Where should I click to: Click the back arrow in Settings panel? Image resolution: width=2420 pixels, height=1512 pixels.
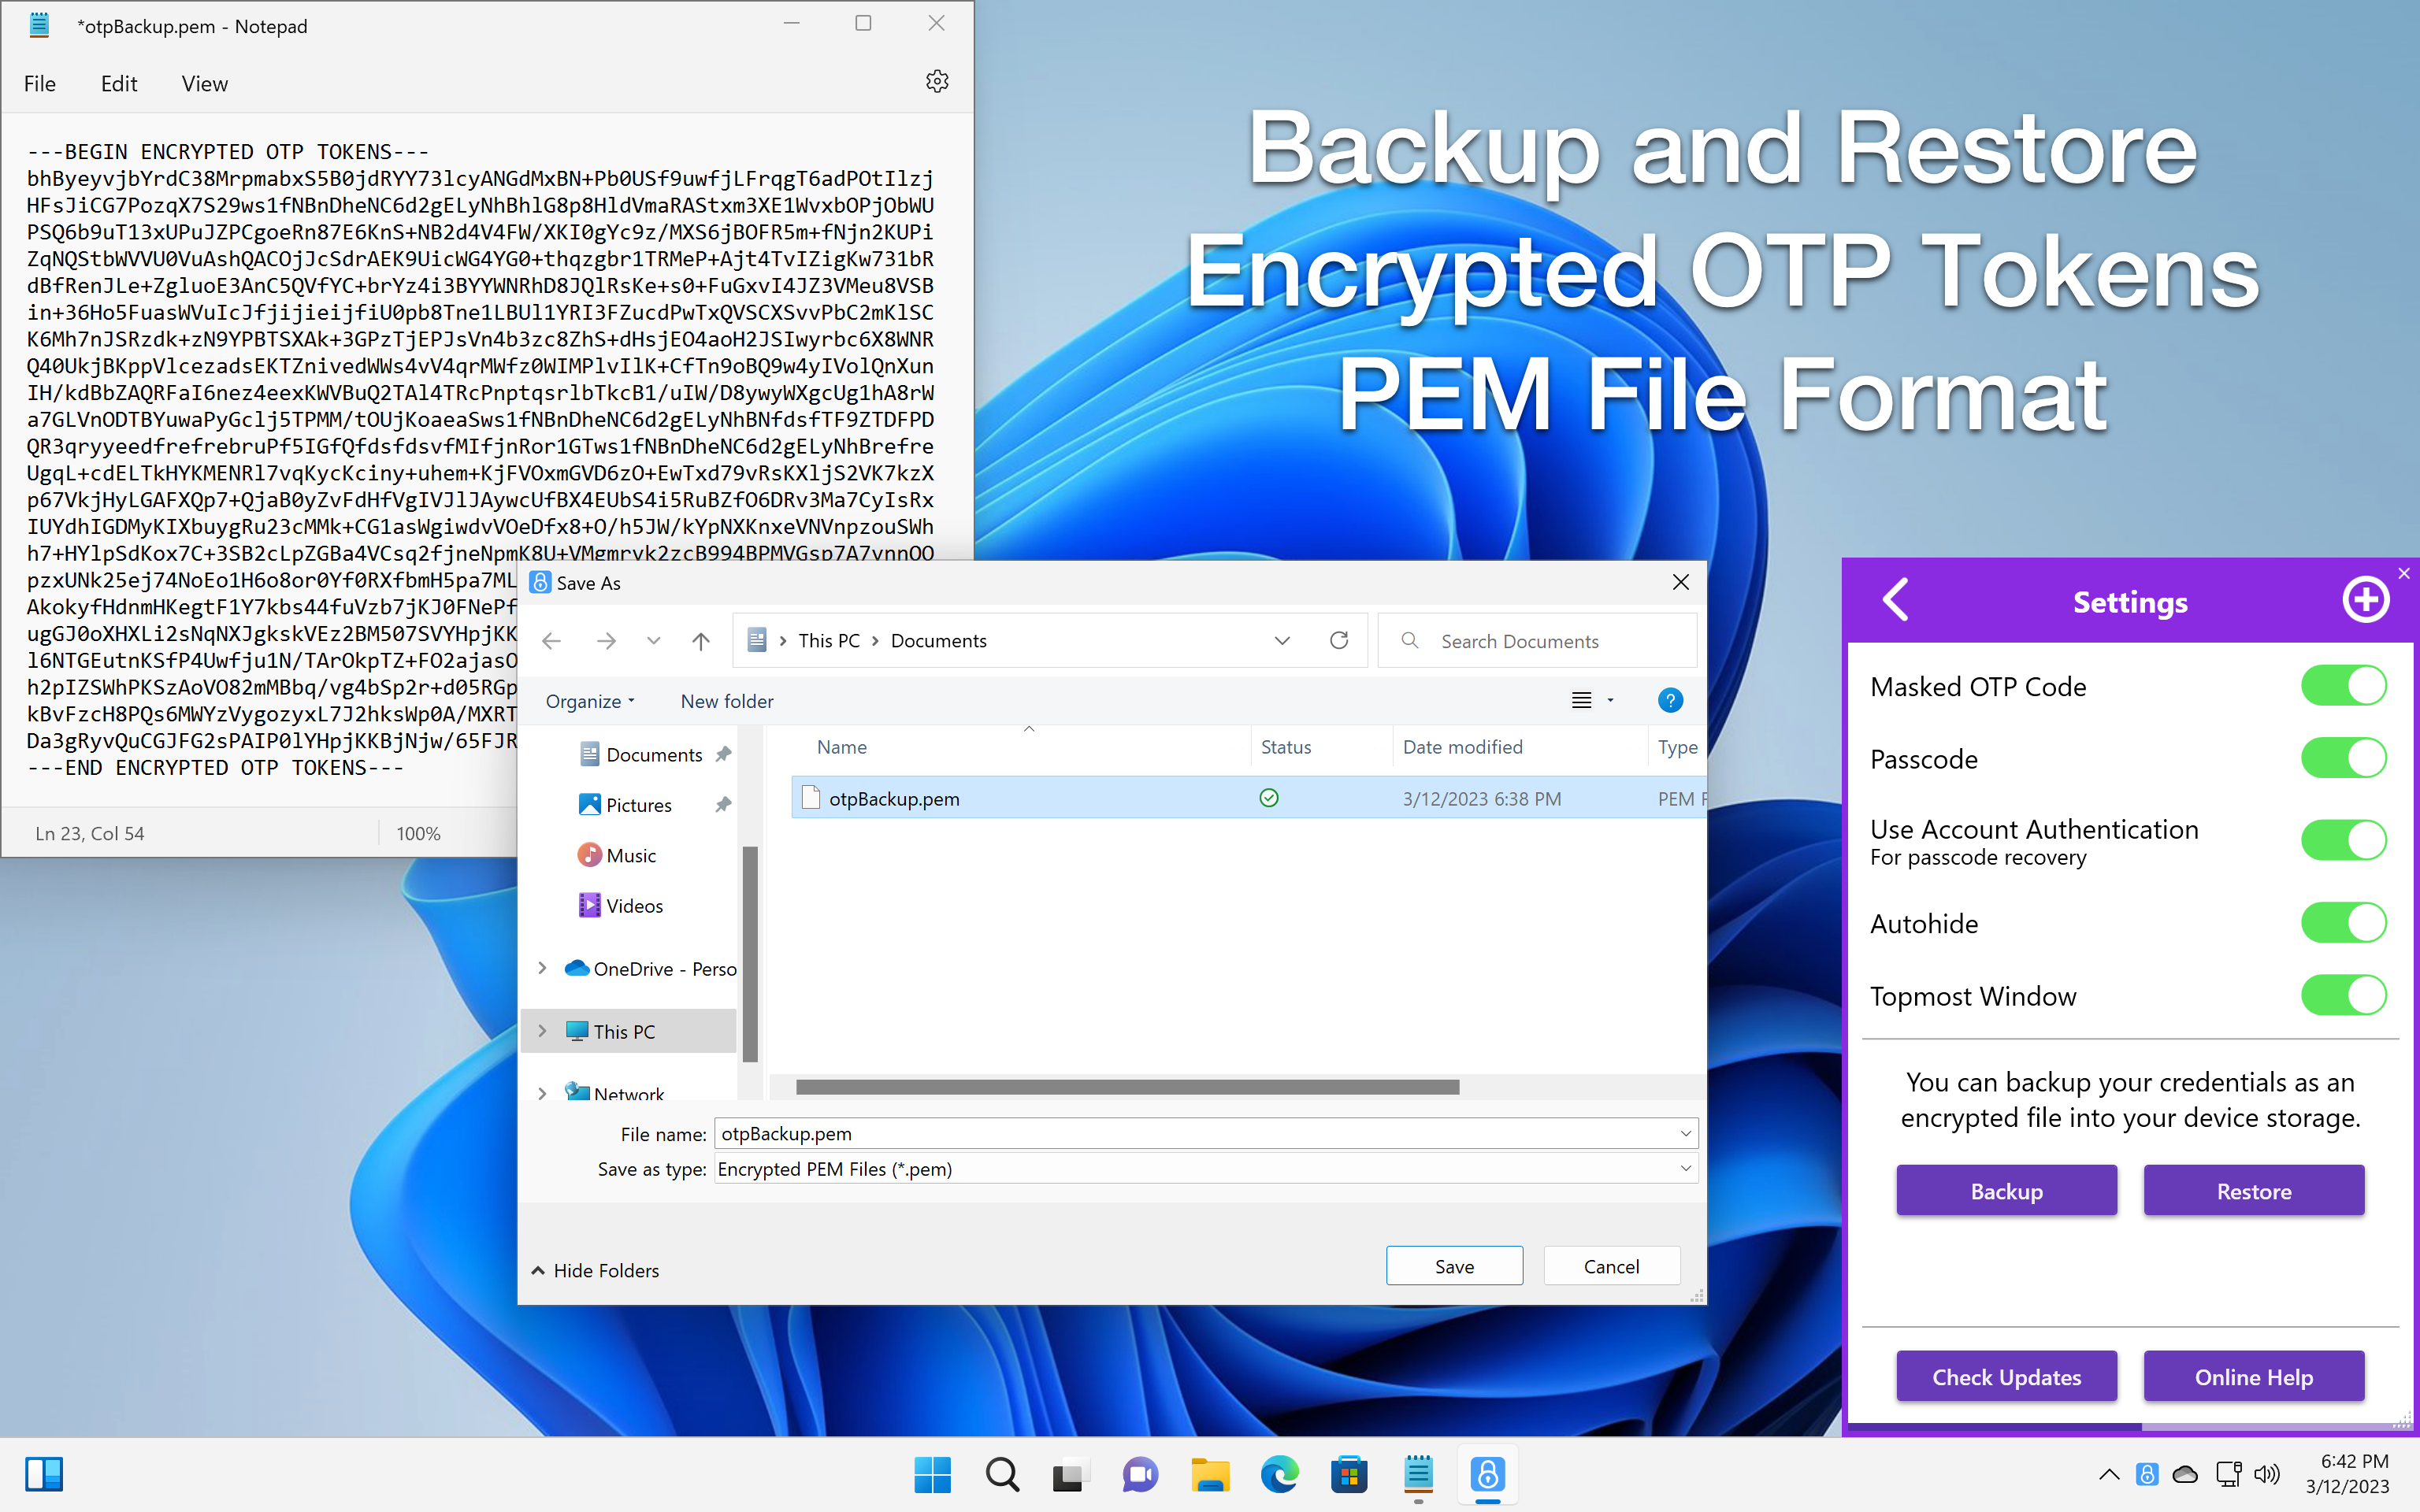click(1895, 600)
